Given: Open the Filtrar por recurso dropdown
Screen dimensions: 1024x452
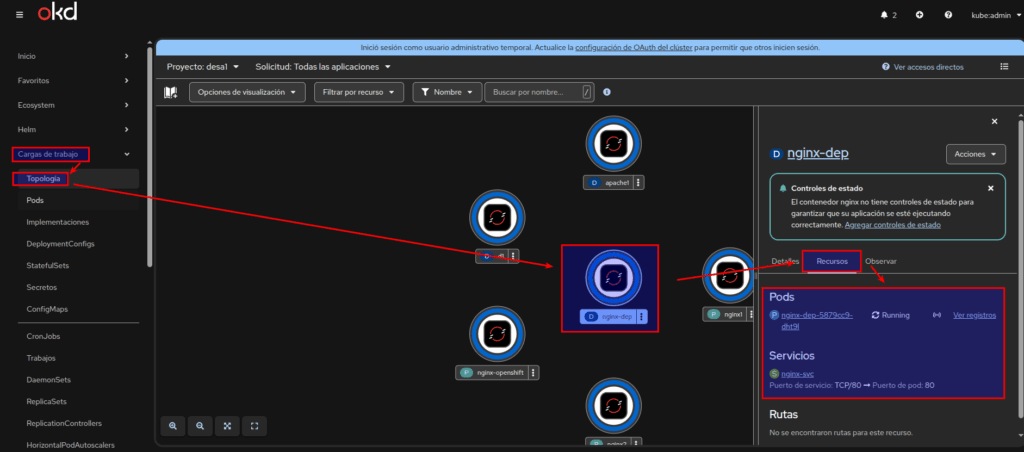Looking at the screenshot, I should tap(358, 92).
